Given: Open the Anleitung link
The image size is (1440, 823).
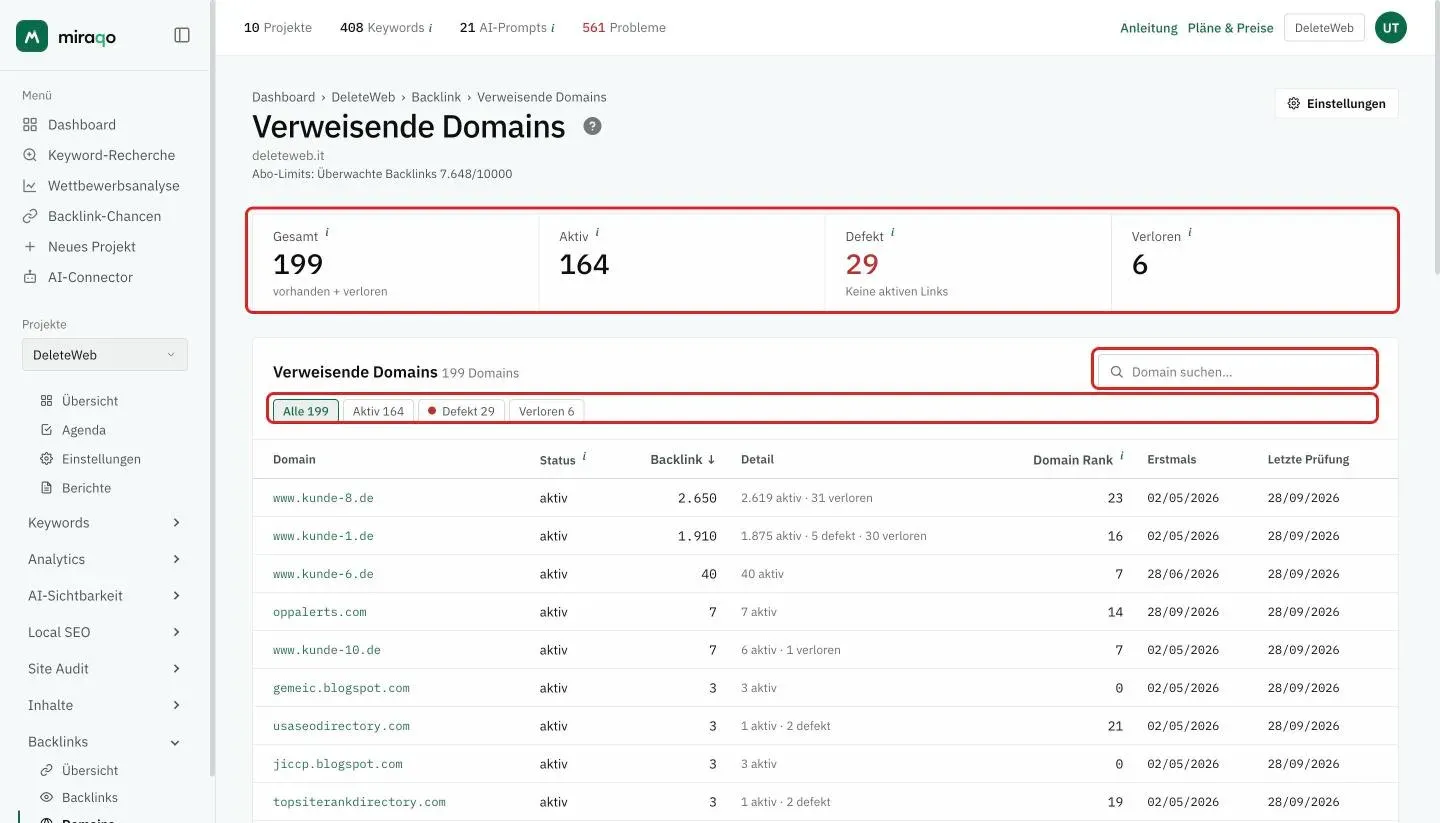Looking at the screenshot, I should [x=1149, y=28].
